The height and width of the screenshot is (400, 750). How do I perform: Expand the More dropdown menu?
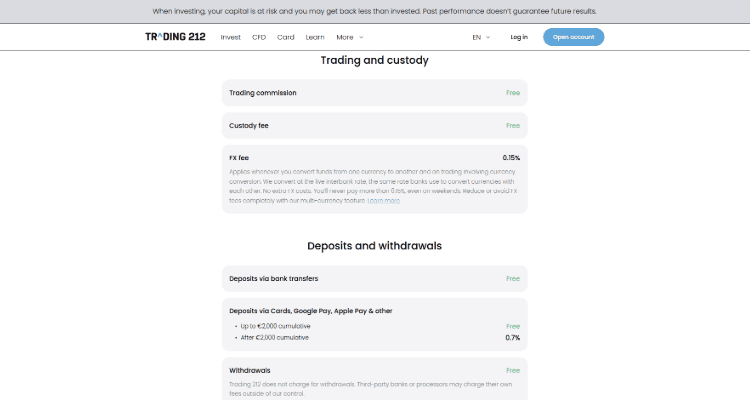point(350,37)
